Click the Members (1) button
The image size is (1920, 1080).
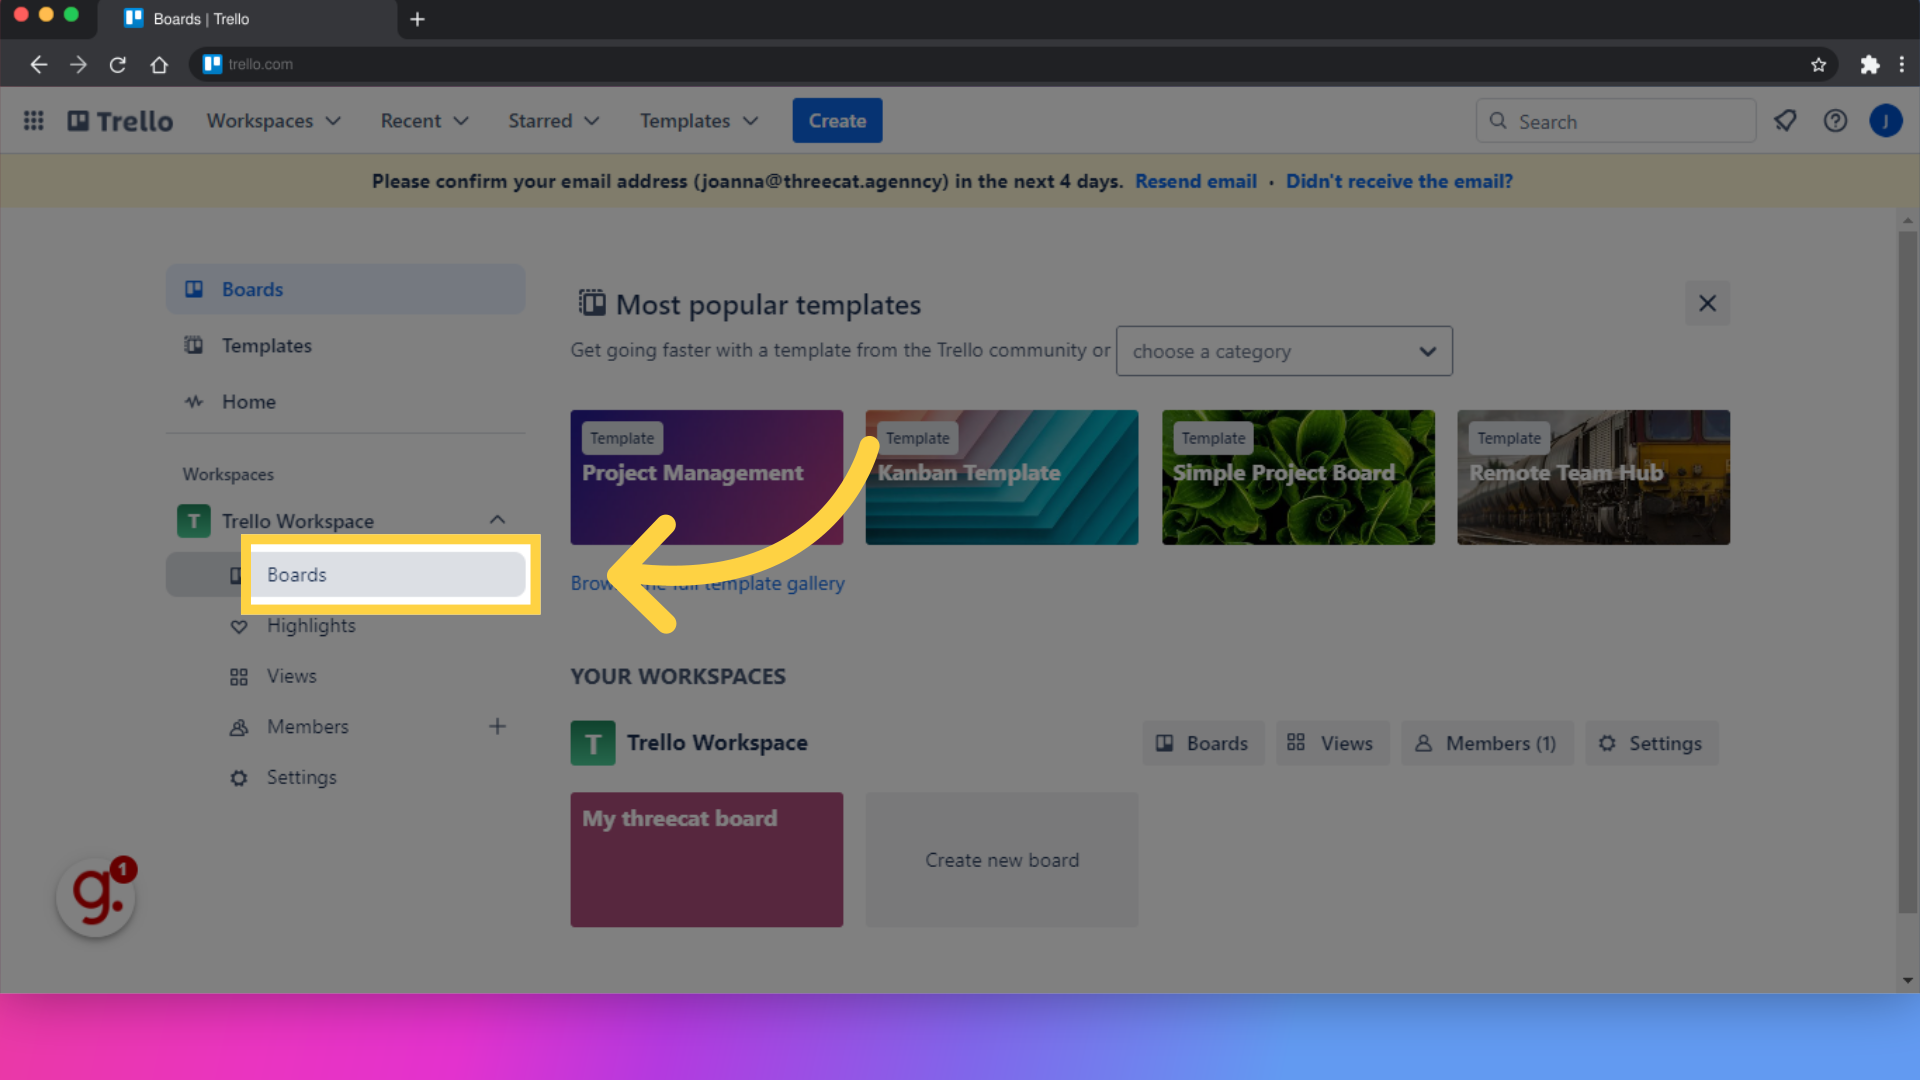(x=1486, y=743)
